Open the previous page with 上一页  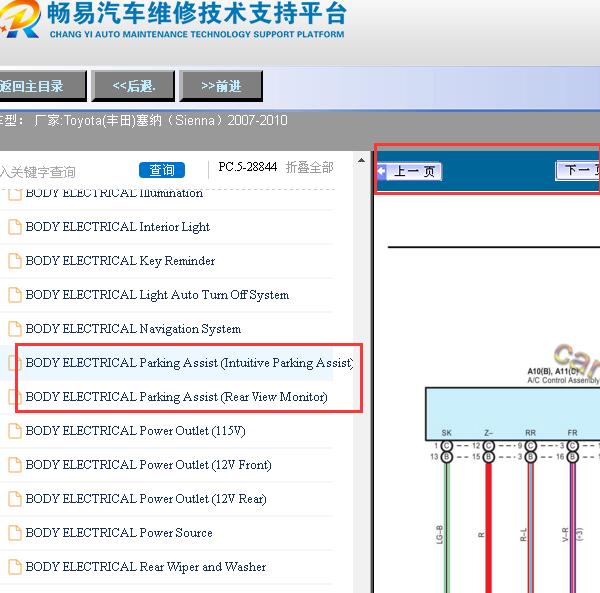click(x=409, y=171)
